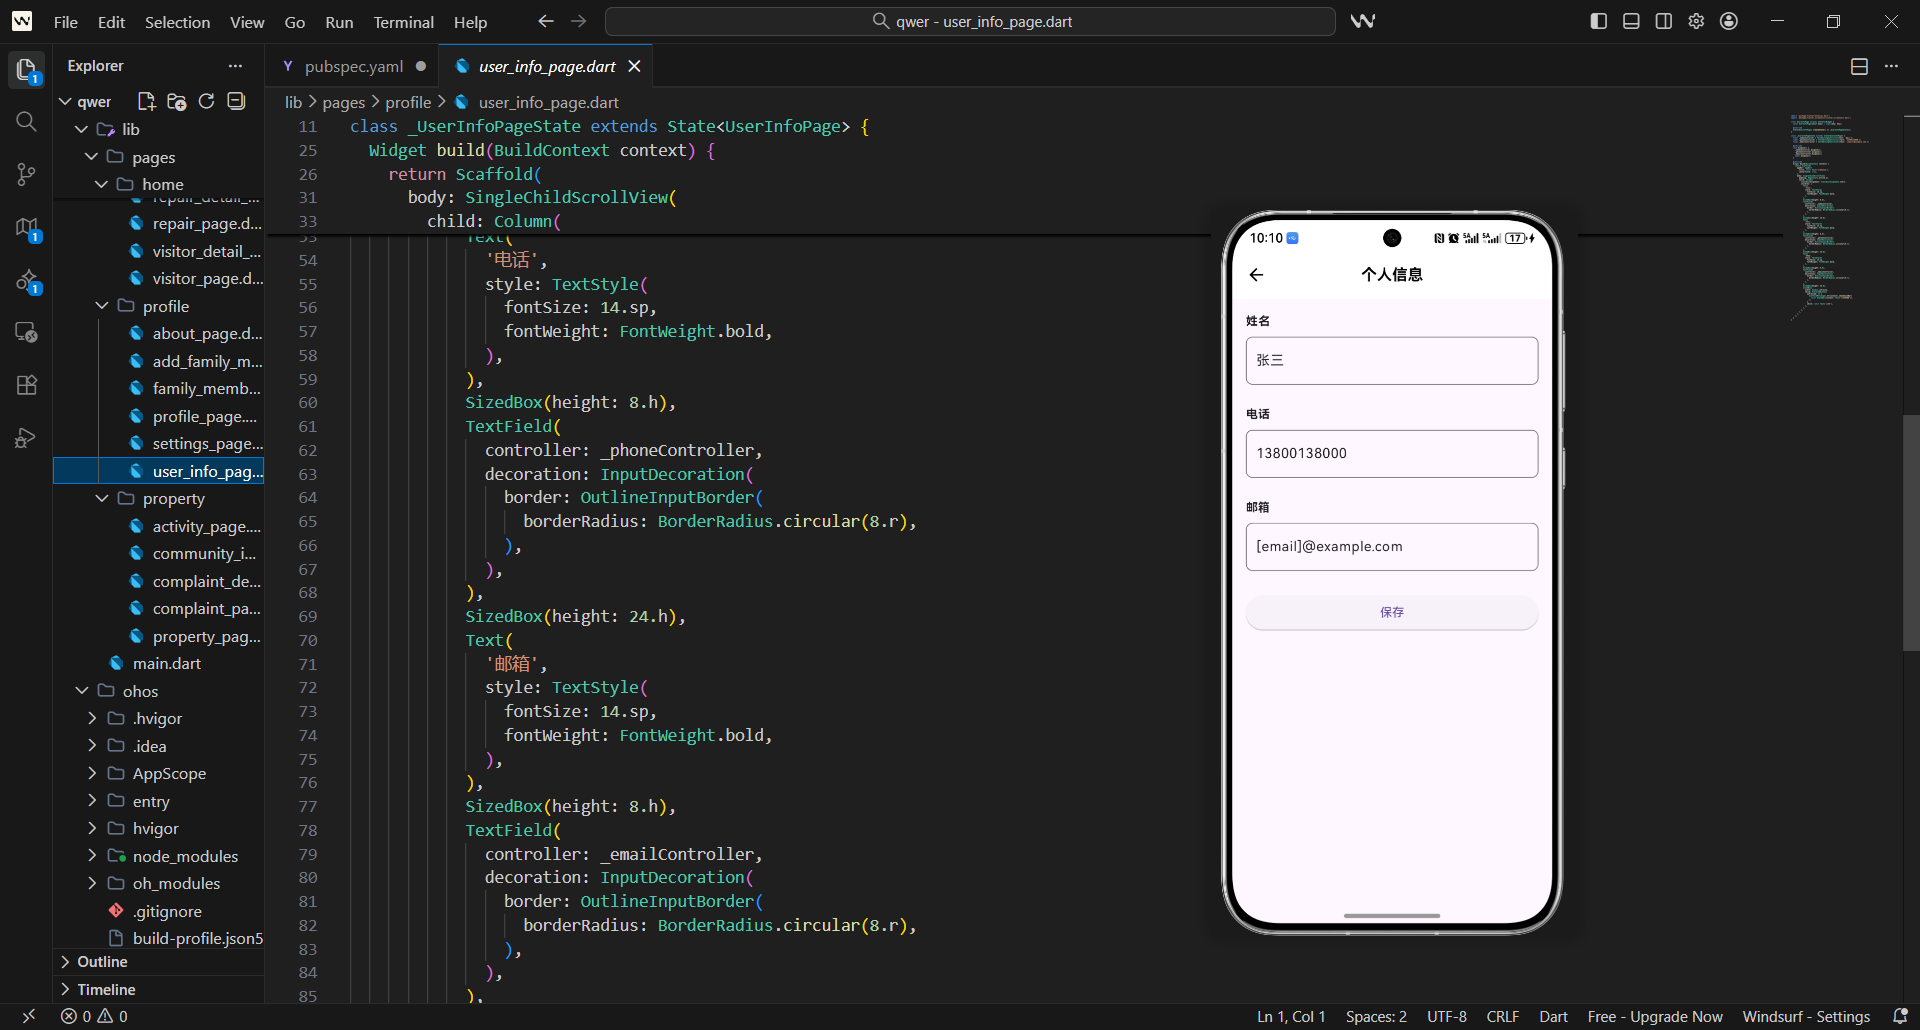Split the editor with the layout icon
The width and height of the screenshot is (1920, 1030).
[1859, 66]
